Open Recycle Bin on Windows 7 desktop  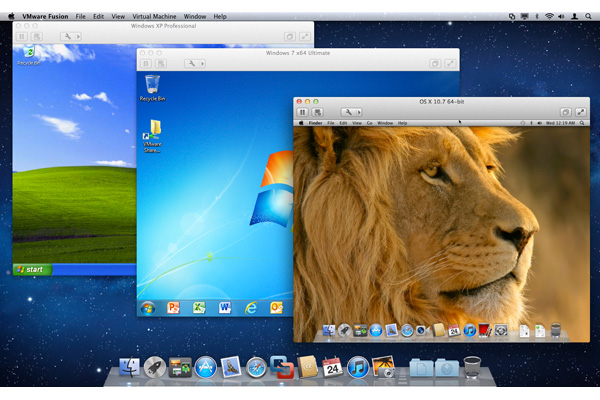153,87
